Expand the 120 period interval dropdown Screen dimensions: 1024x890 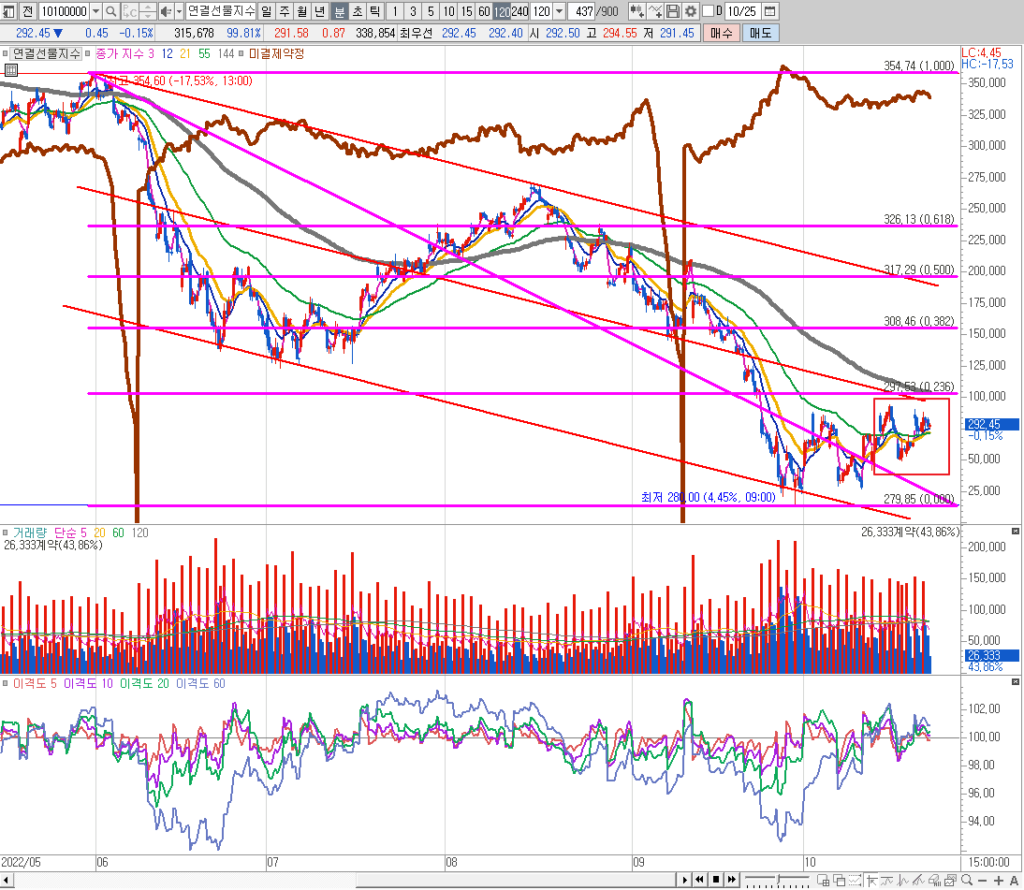pos(558,11)
